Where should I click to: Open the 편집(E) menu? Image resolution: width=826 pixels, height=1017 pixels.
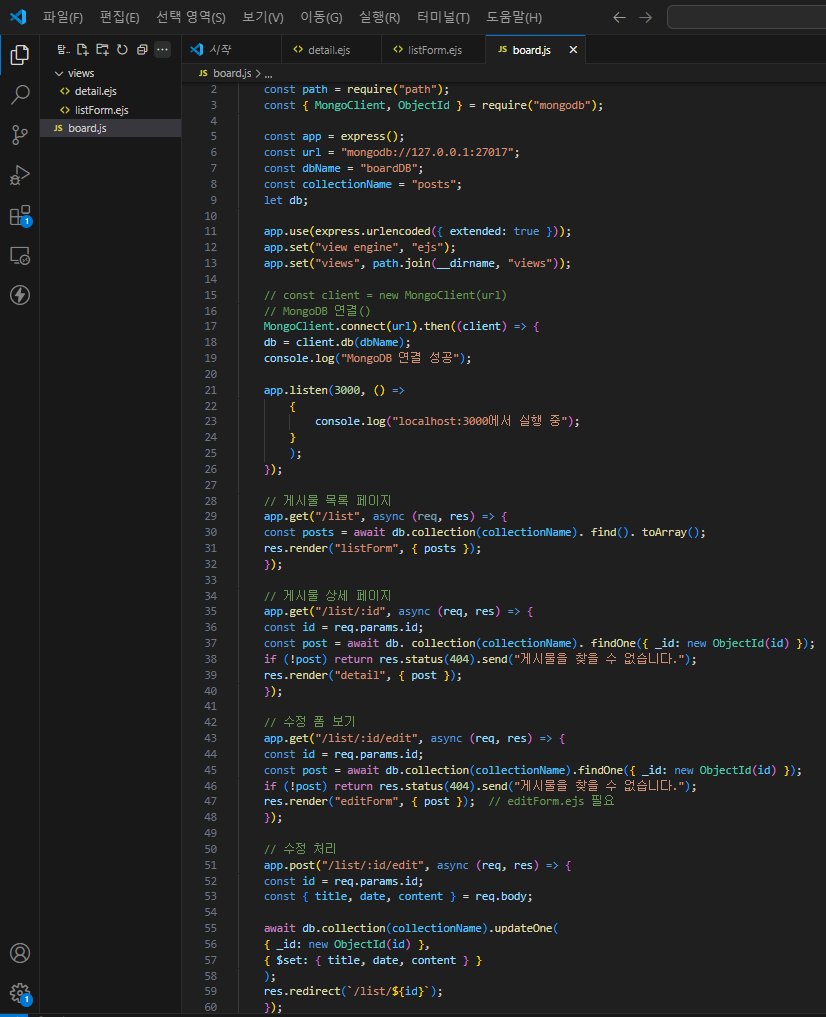point(119,18)
